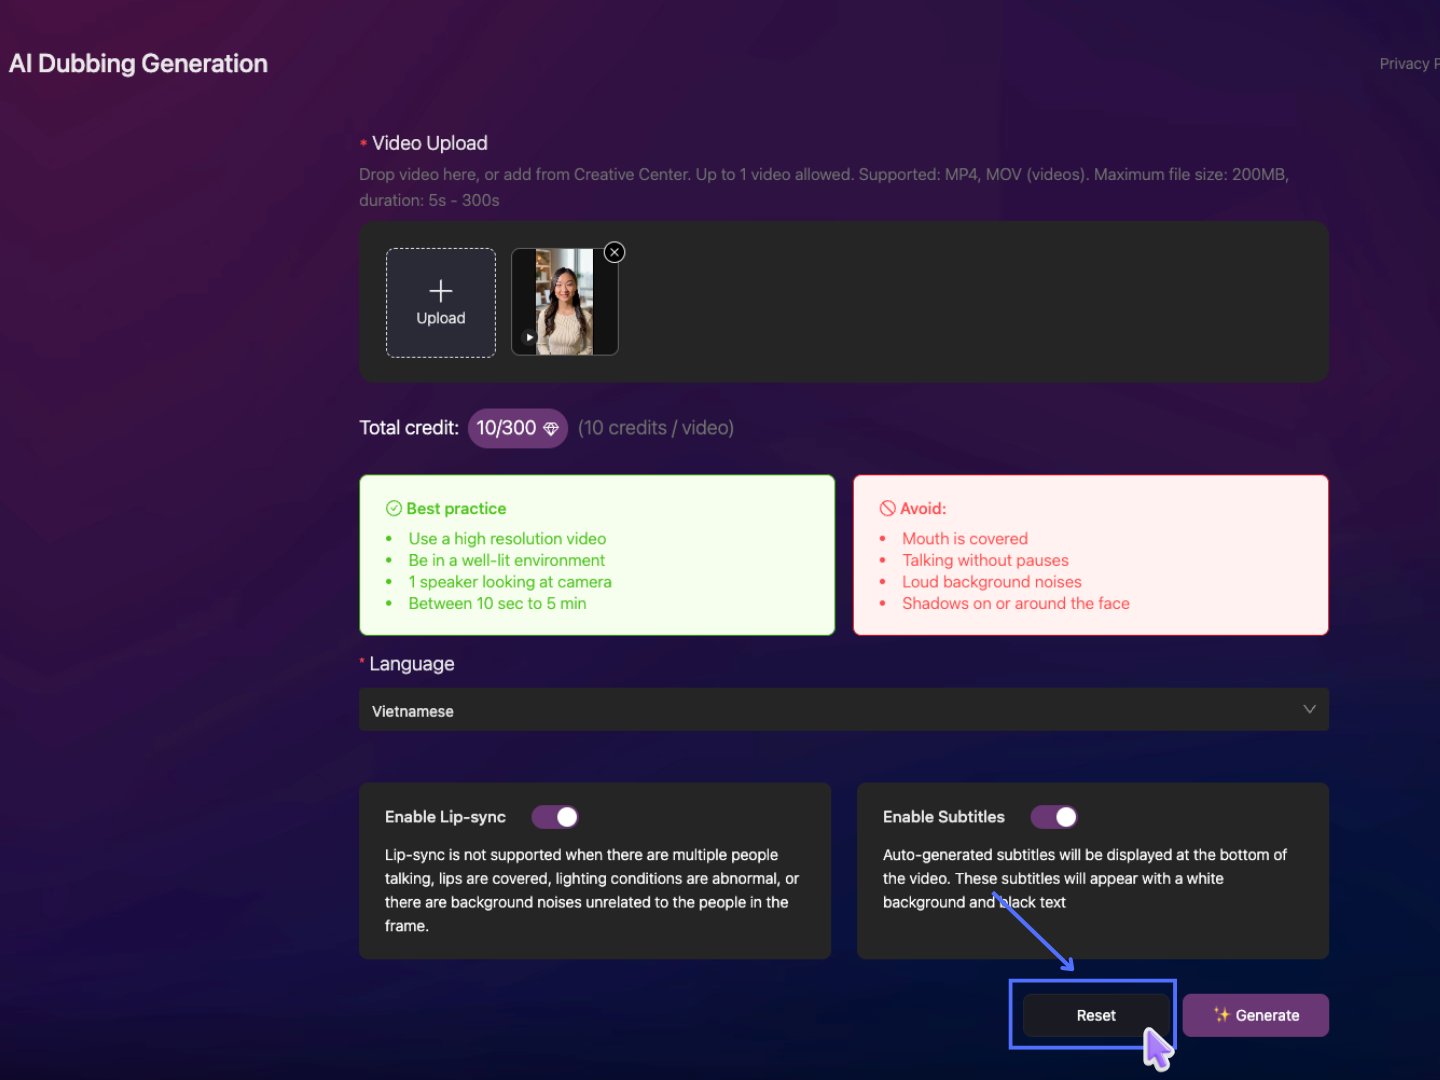Click the Reset button
Viewport: 1440px width, 1080px height.
coord(1095,1015)
